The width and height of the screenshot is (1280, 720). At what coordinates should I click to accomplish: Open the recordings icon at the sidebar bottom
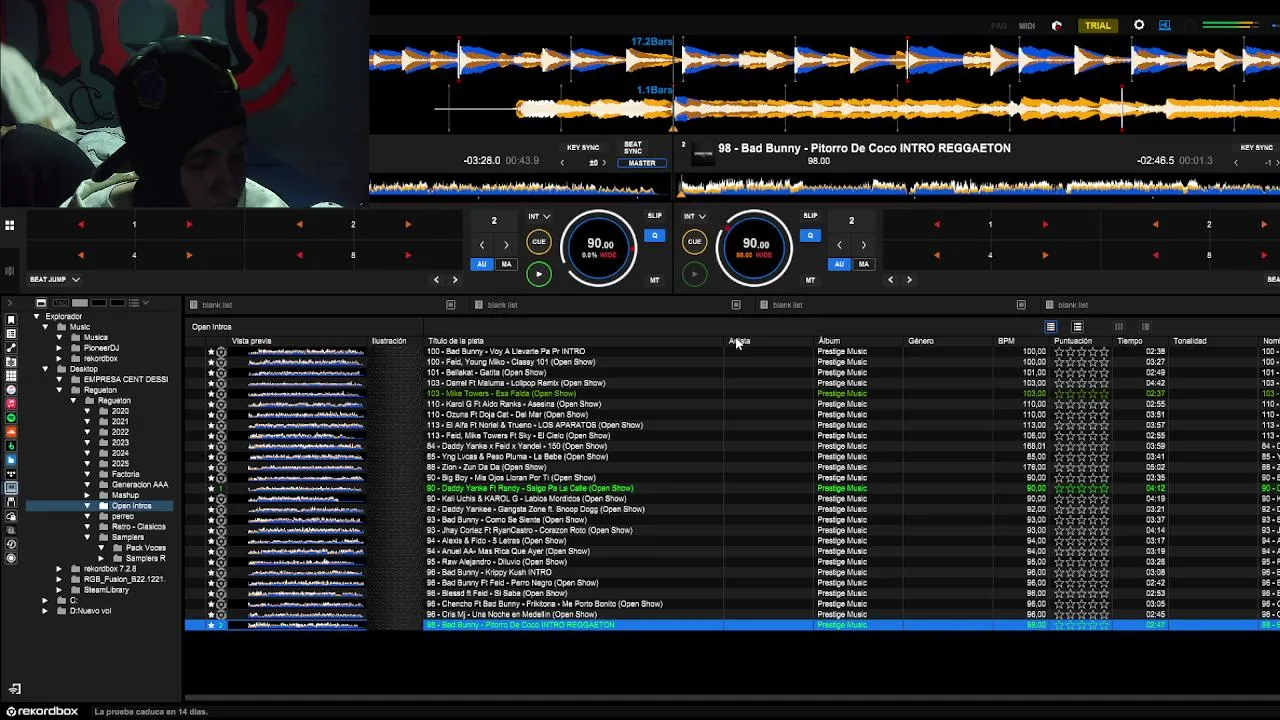pyautogui.click(x=11, y=557)
